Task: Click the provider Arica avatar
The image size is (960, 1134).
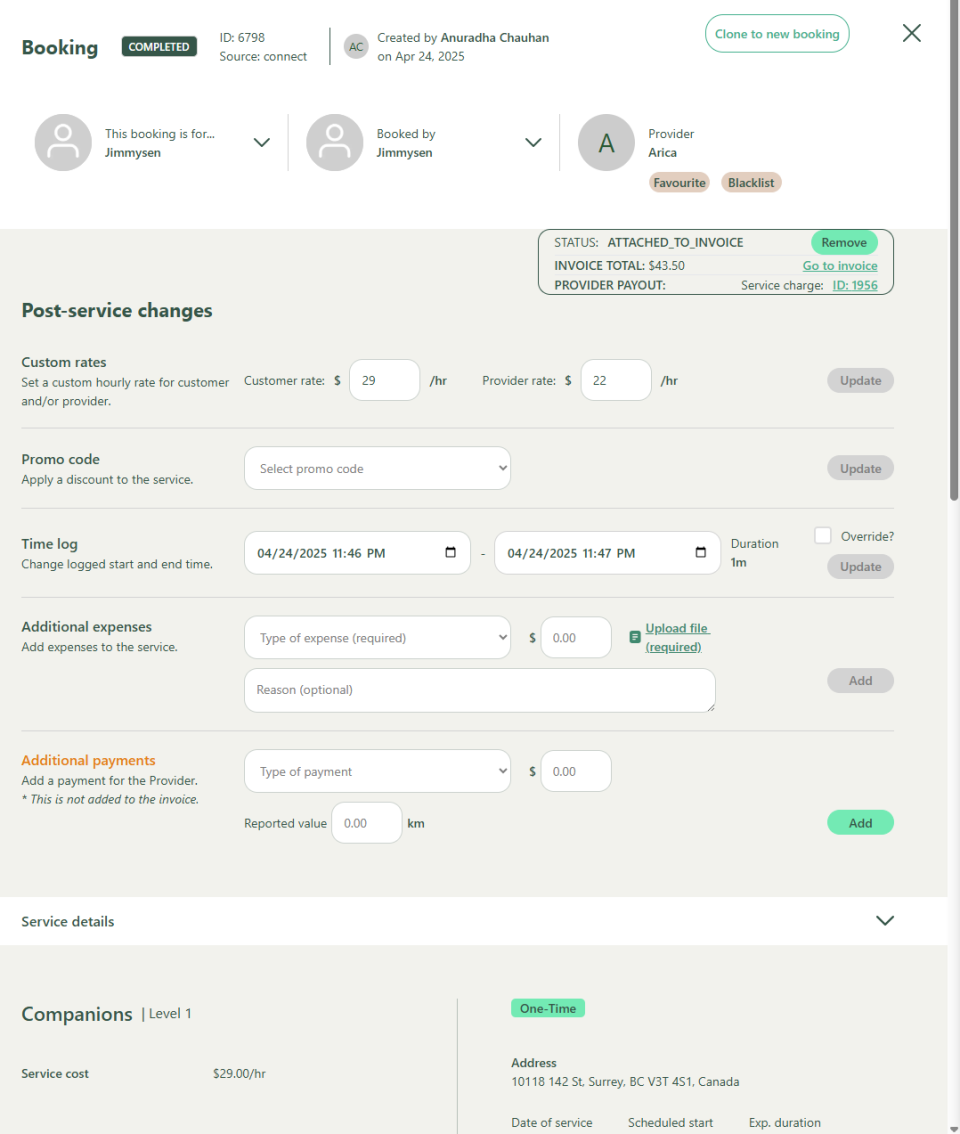Action: (x=606, y=143)
